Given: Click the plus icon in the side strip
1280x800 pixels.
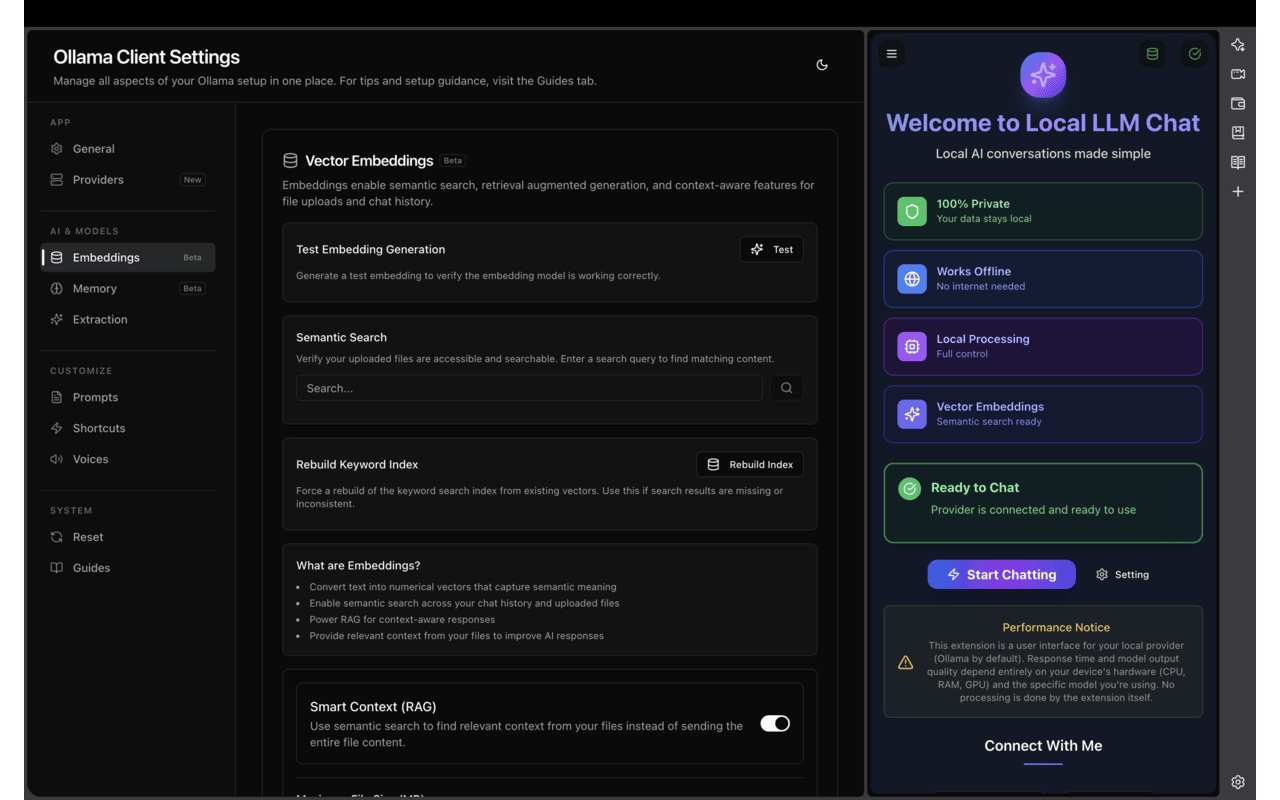Looking at the screenshot, I should (x=1238, y=191).
